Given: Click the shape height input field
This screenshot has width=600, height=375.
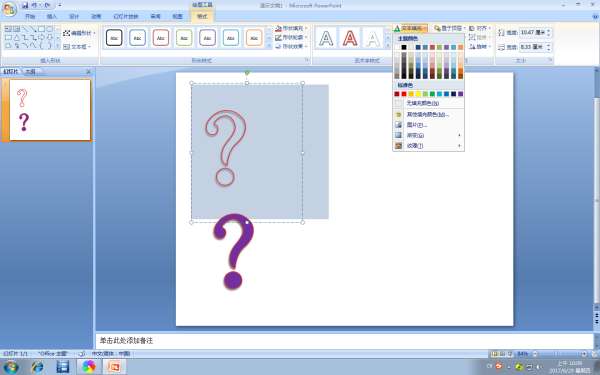Looking at the screenshot, I should [532, 33].
